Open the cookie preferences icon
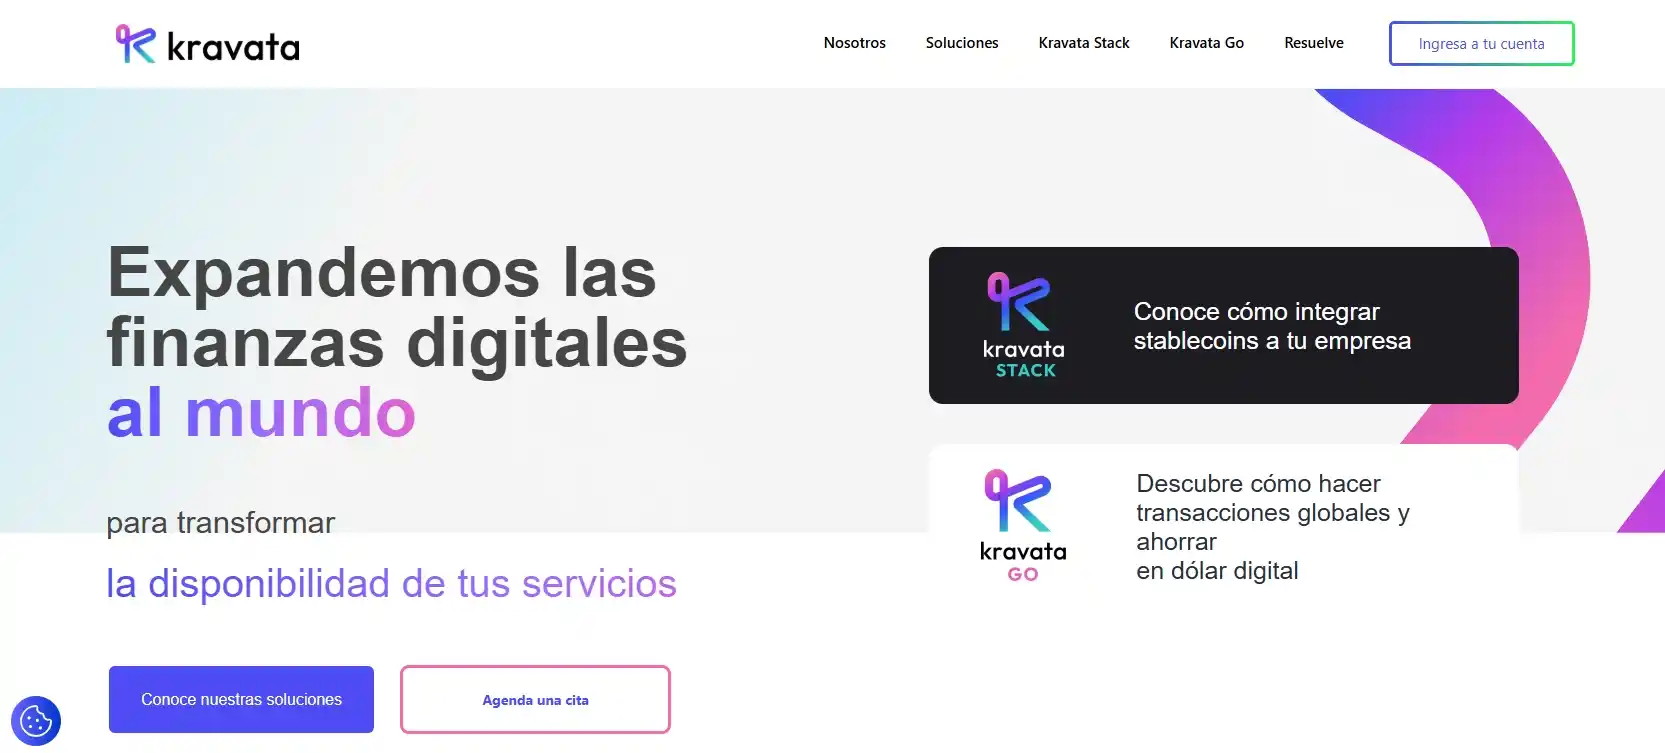Image resolution: width=1665 pixels, height=753 pixels. 36,720
